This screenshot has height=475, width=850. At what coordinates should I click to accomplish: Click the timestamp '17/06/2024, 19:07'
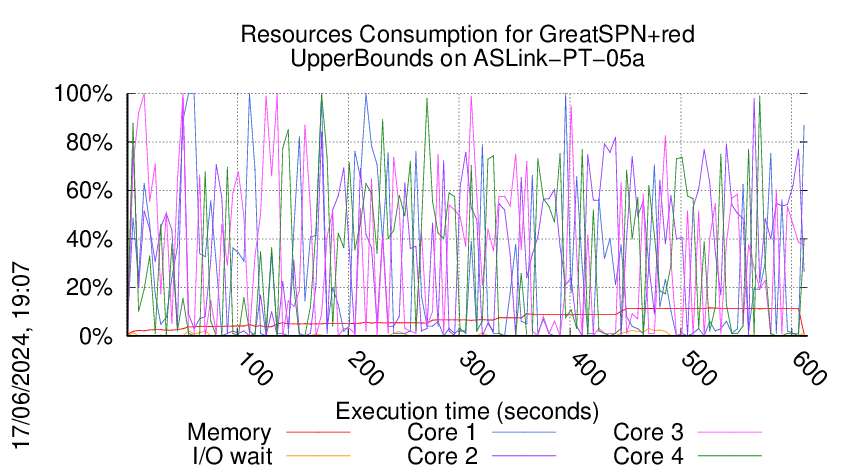(x=21, y=356)
